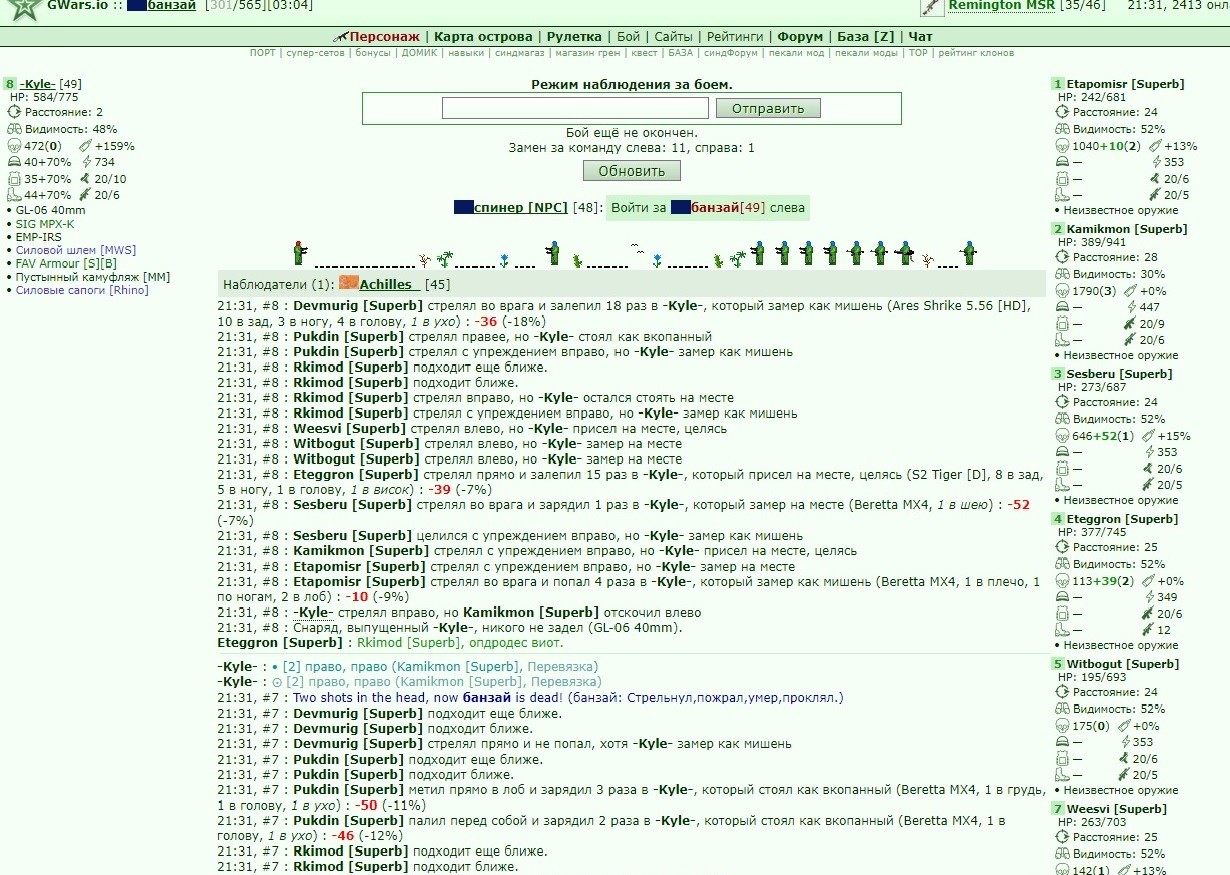Click EMP-IRS in equipment list
Screen dimensions: 1230x875
[39, 237]
